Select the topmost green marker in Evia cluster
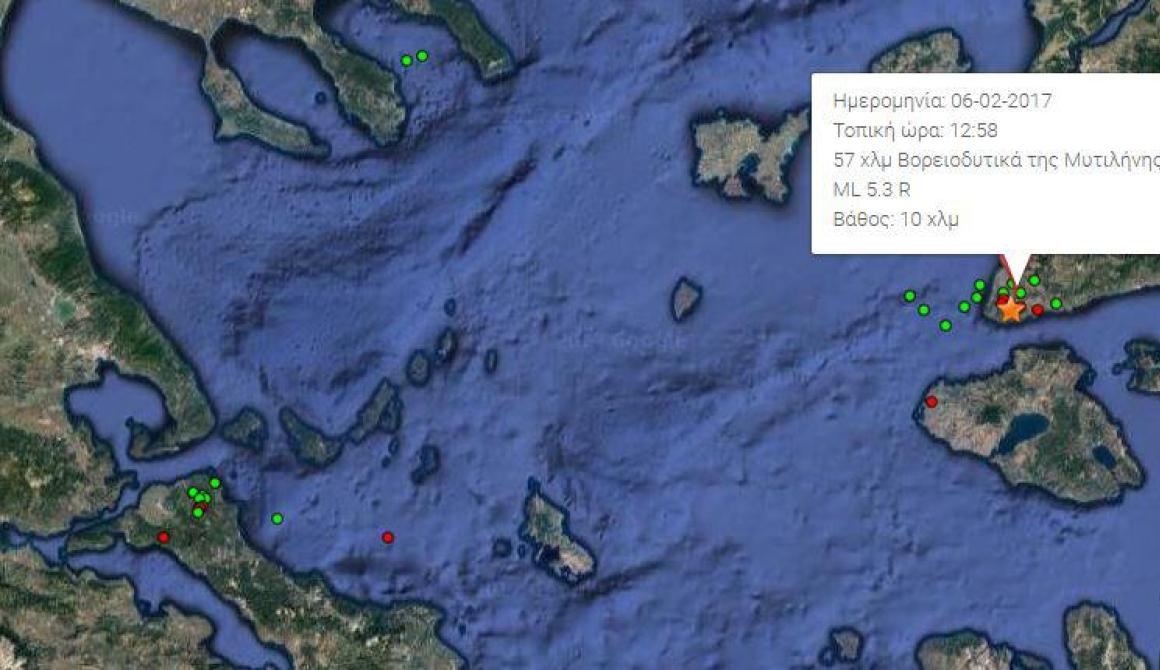 215,483
